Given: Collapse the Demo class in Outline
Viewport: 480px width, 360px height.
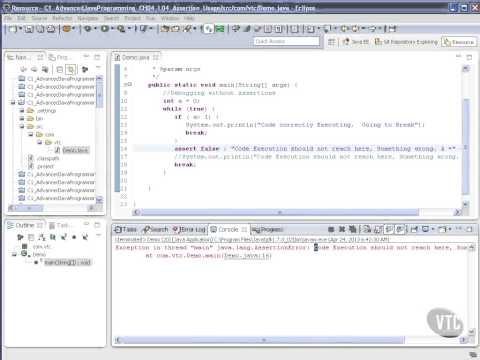Looking at the screenshot, I should (x=14, y=254).
